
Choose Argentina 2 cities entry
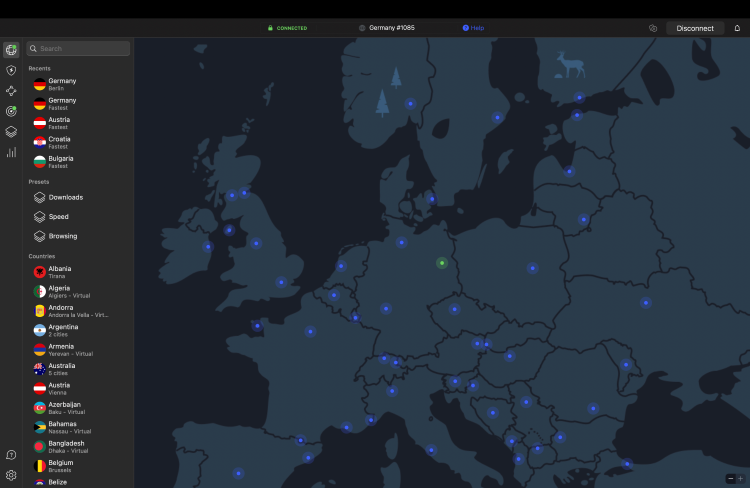coord(78,330)
